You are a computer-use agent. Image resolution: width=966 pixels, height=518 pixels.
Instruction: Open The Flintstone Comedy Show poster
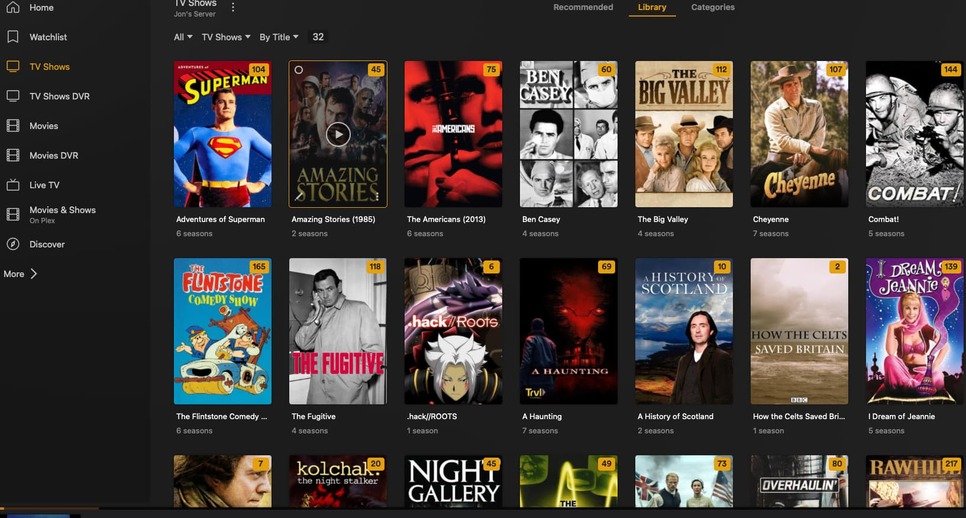[x=222, y=331]
